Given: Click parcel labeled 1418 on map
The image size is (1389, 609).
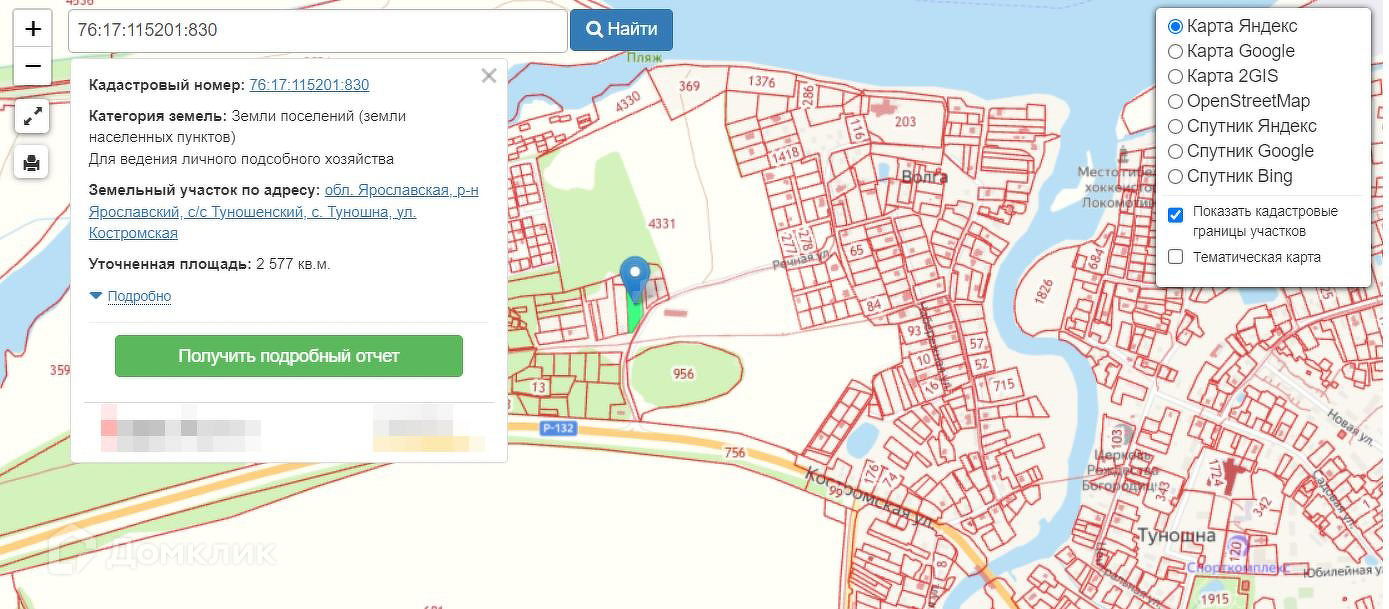Looking at the screenshot, I should pyautogui.click(x=786, y=154).
